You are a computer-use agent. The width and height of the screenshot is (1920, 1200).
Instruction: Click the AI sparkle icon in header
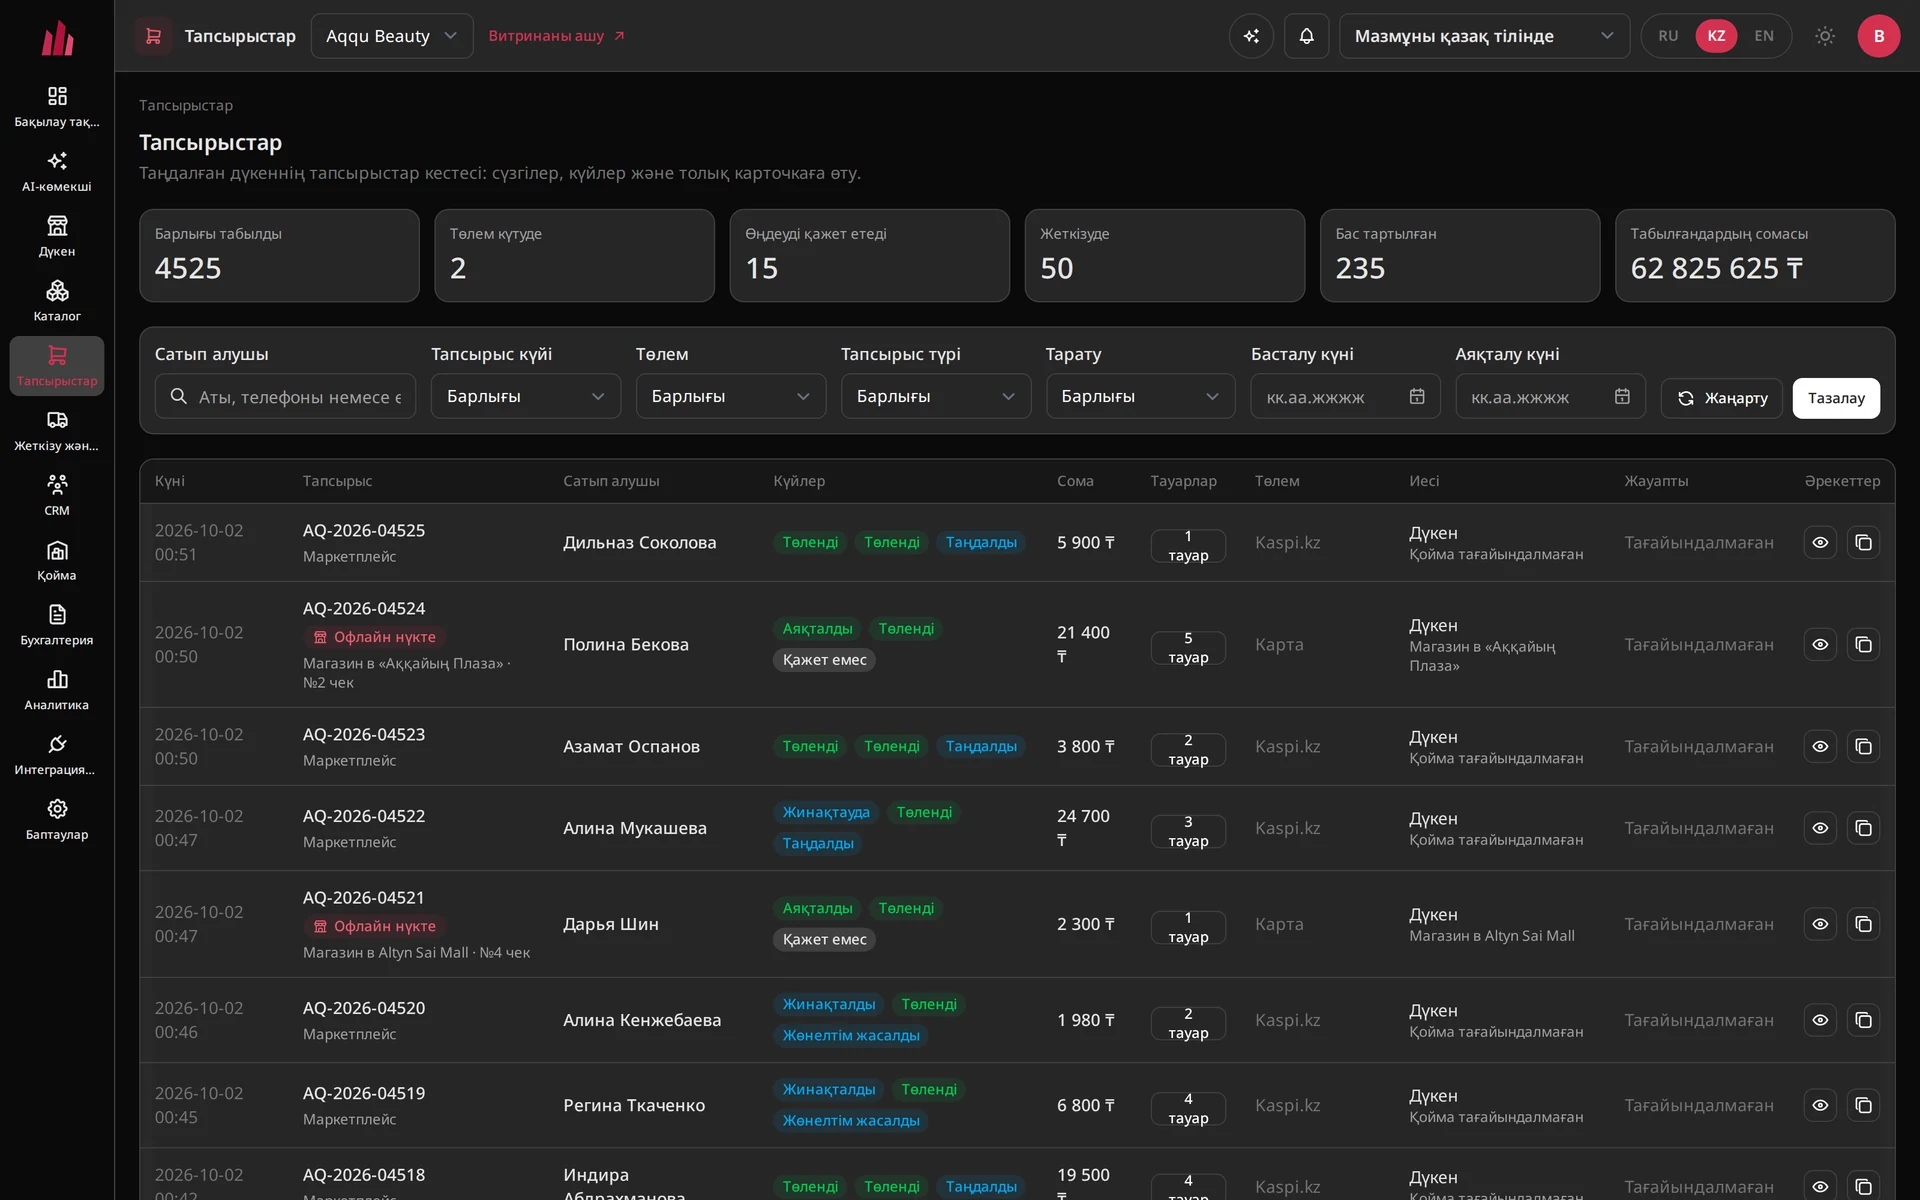click(1251, 36)
